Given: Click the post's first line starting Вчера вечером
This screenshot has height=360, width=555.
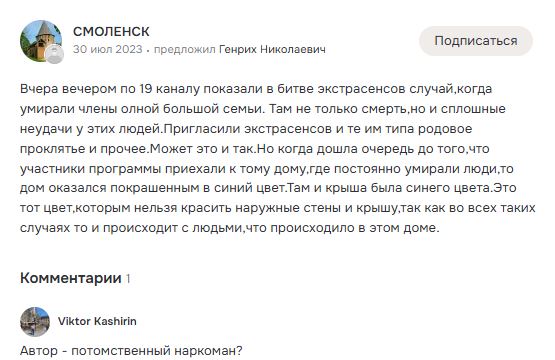Looking at the screenshot, I should point(256,88).
